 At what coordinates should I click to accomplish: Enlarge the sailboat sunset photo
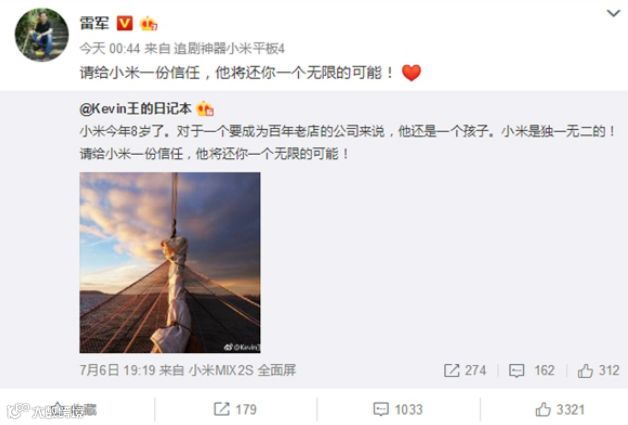[170, 262]
